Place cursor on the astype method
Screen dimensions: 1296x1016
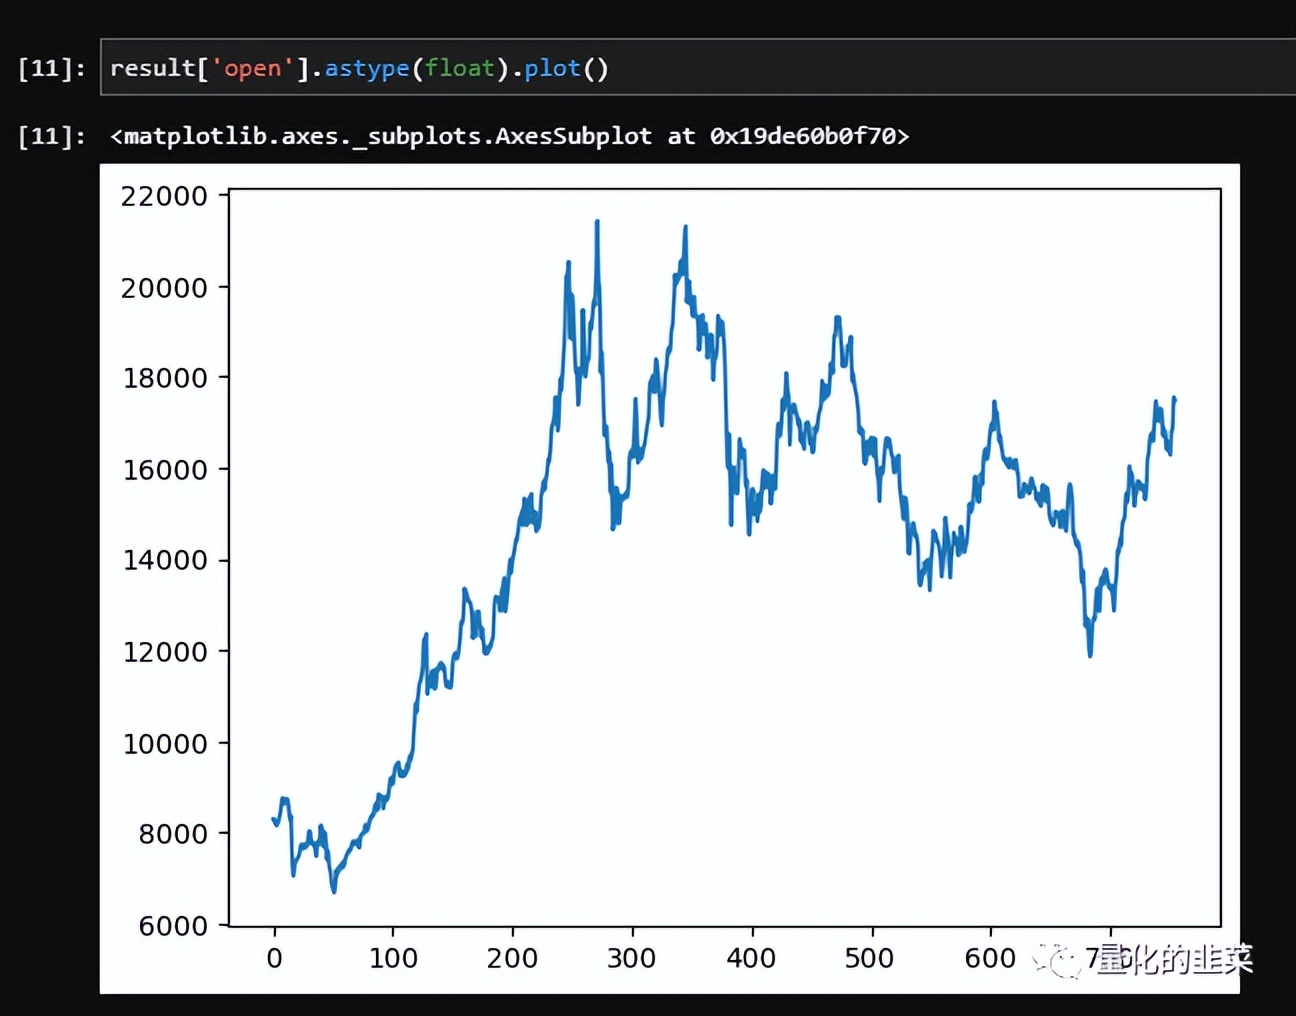367,68
